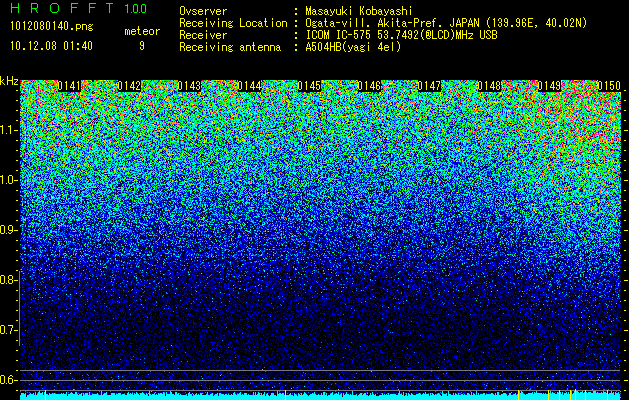This screenshot has height=400, width=629.
Task: Click the 0144 time marker
Action: coord(249,86)
